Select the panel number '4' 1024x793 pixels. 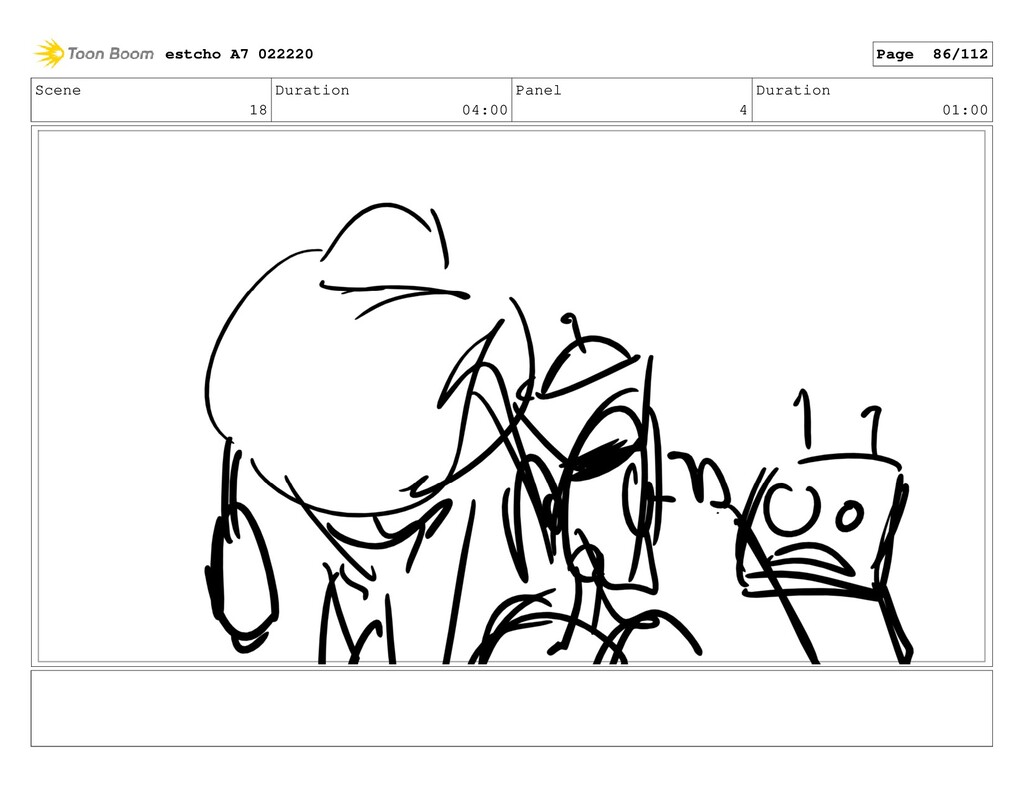click(x=743, y=110)
